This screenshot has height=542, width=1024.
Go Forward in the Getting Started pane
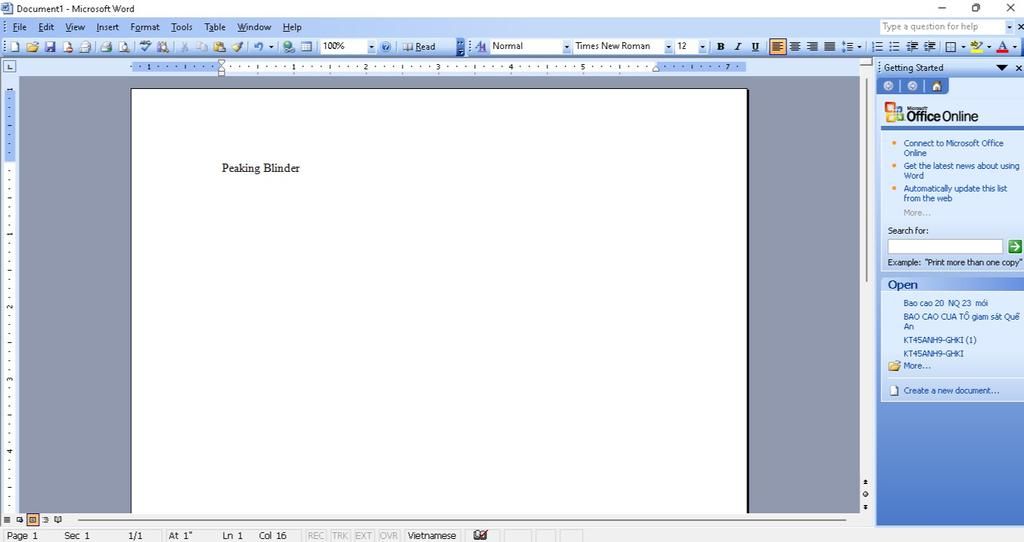[x=912, y=86]
